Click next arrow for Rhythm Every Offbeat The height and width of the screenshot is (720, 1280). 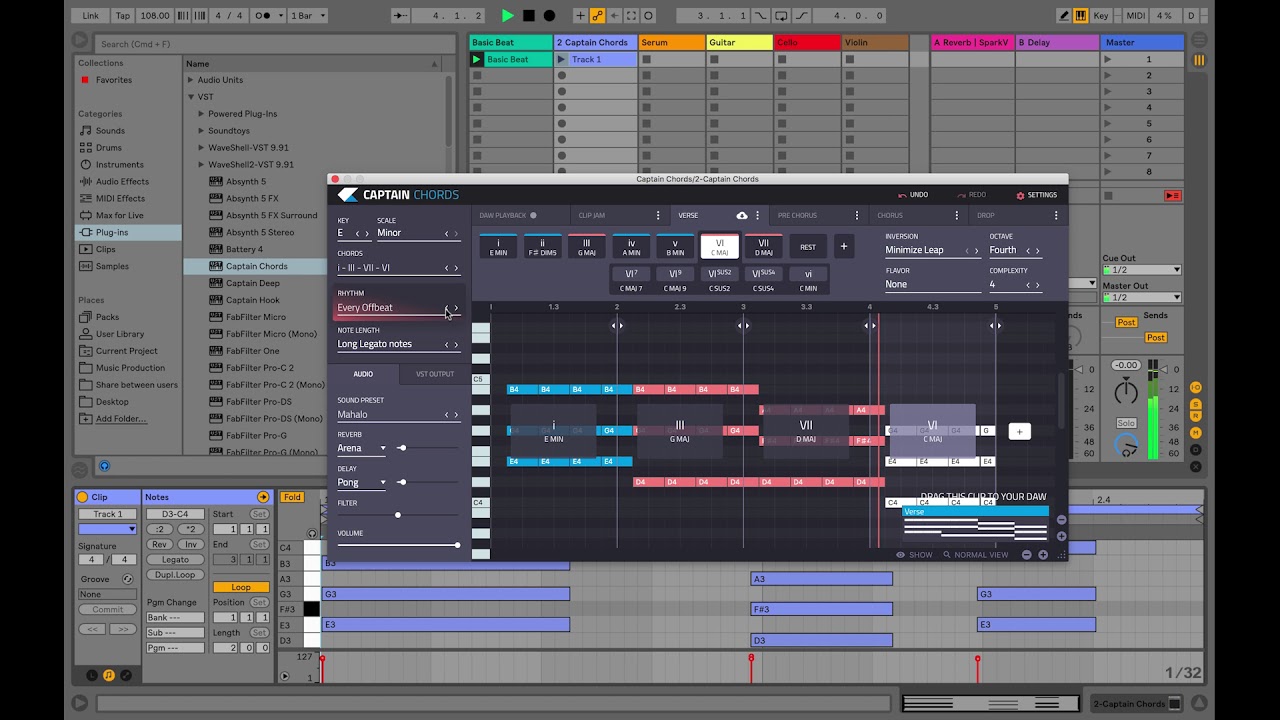(x=457, y=308)
